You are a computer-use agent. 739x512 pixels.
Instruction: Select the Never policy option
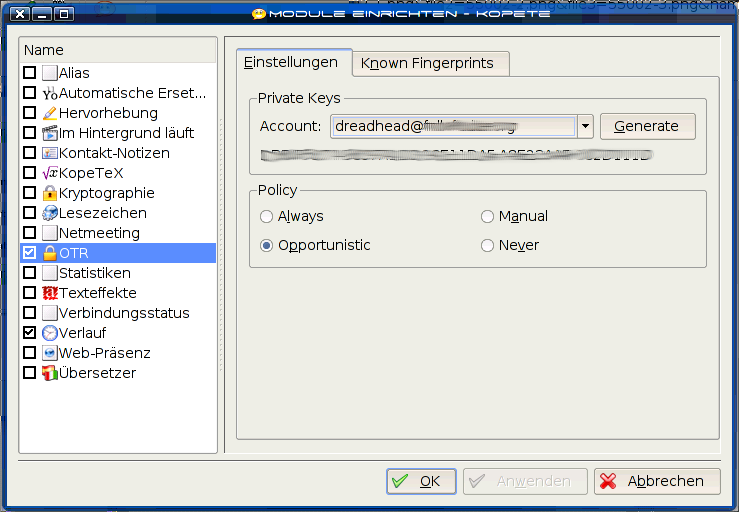coord(487,246)
